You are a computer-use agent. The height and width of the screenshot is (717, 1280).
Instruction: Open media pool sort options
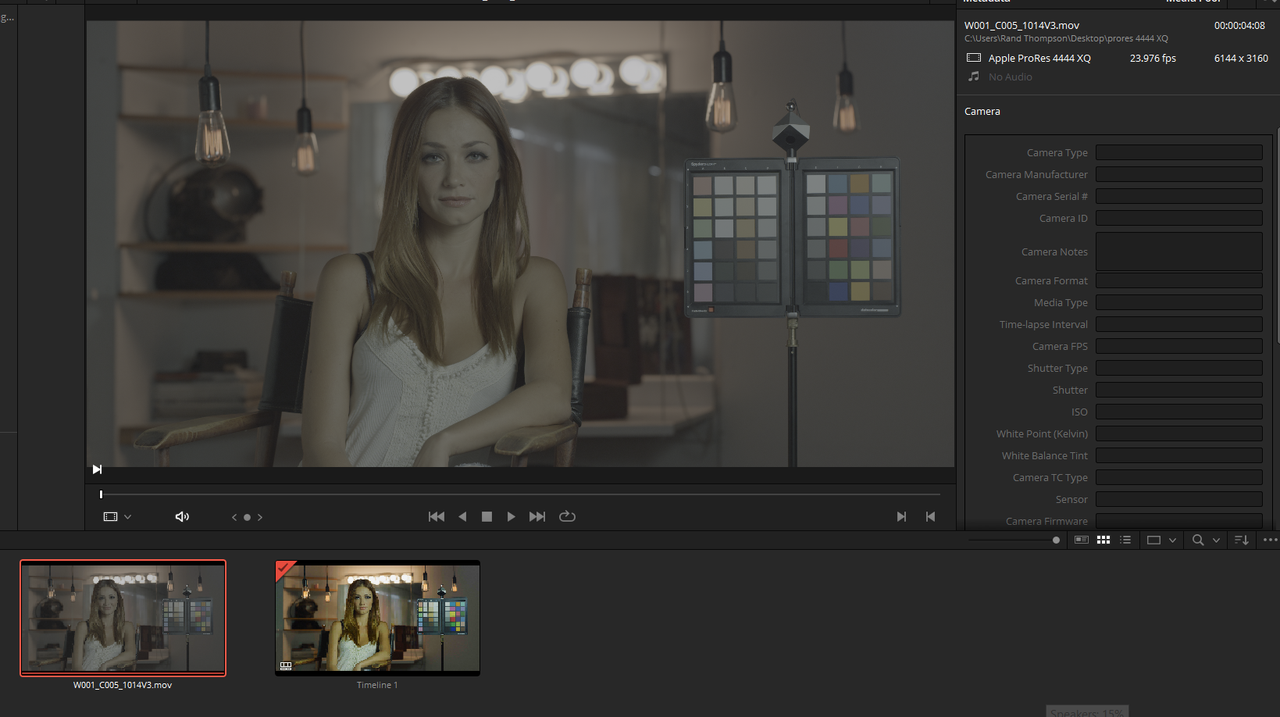pos(1241,540)
